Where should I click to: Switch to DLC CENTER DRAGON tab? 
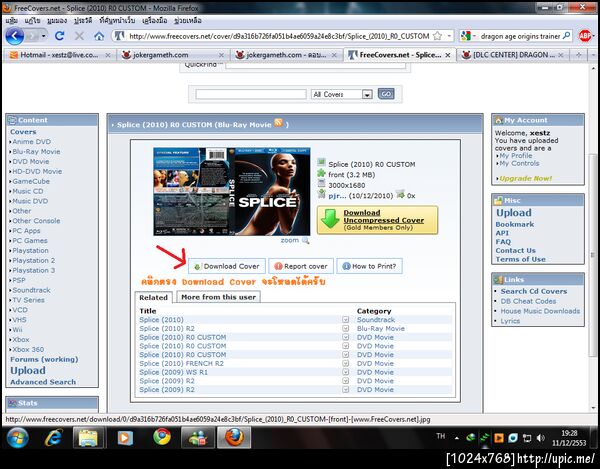[513, 55]
